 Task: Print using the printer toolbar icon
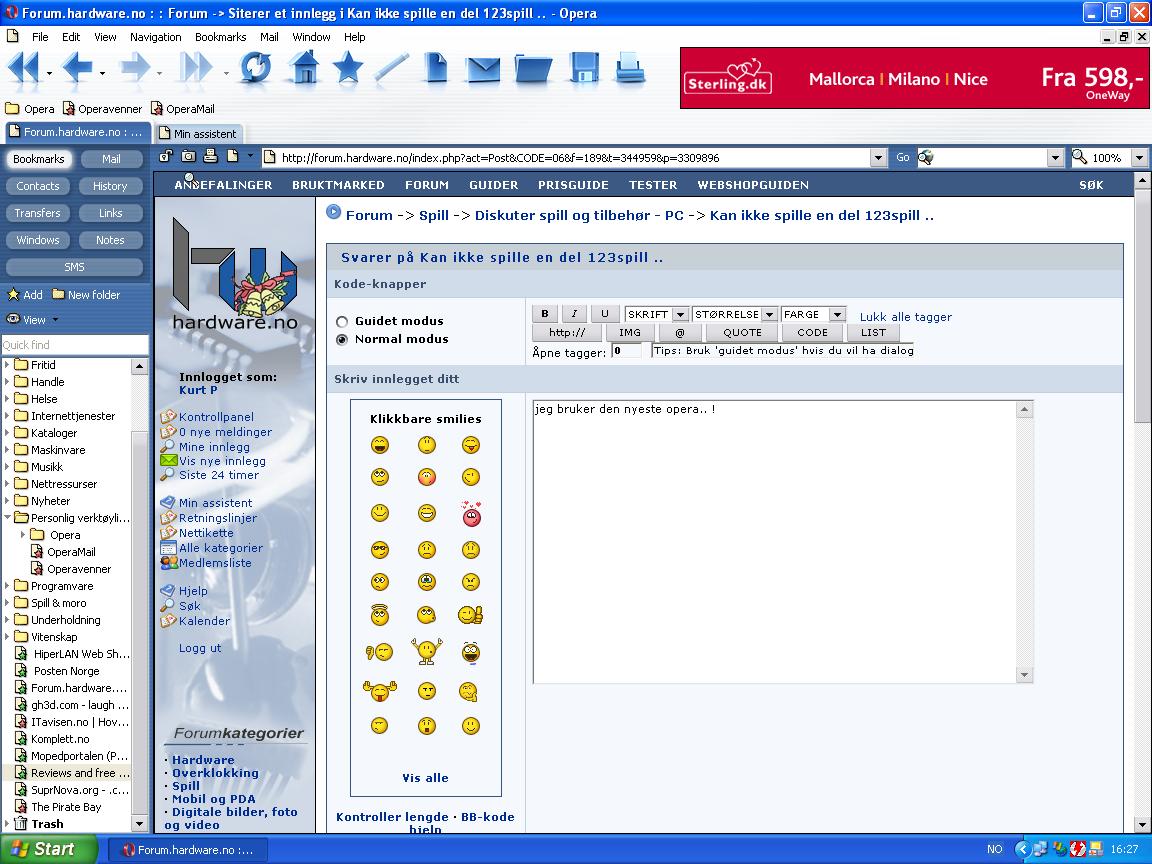(630, 68)
